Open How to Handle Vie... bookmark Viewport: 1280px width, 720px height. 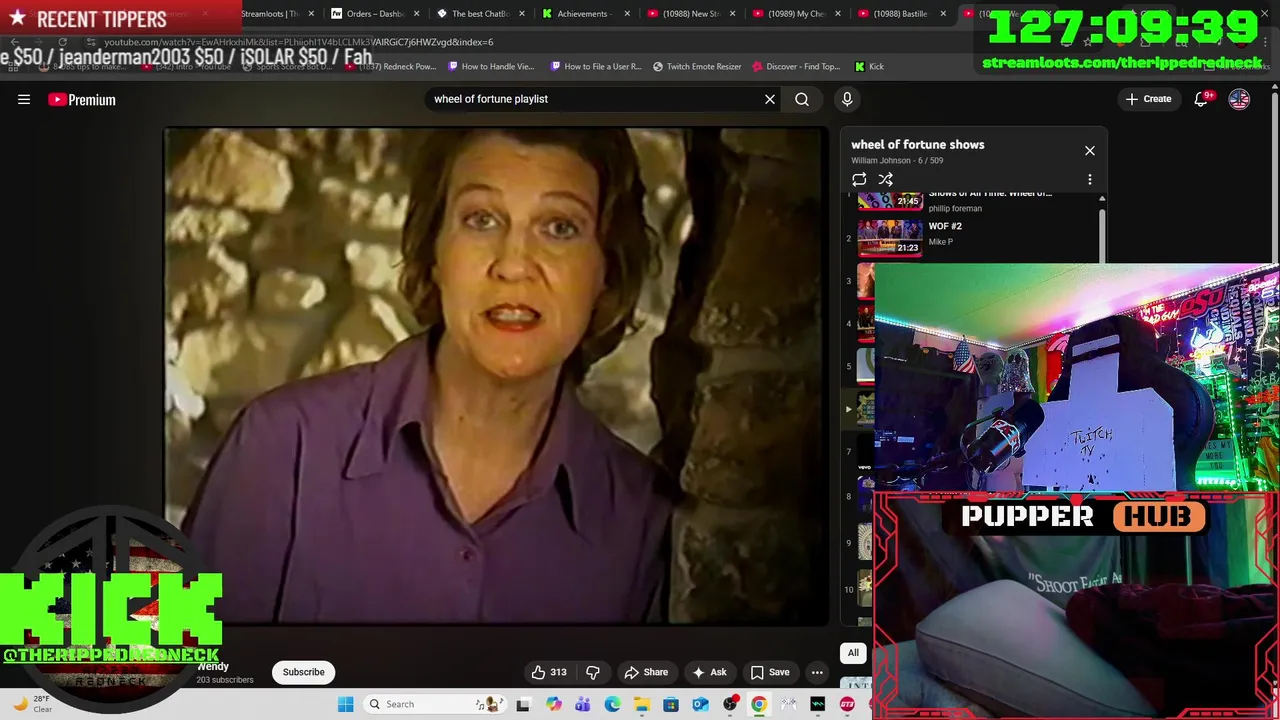(491, 67)
